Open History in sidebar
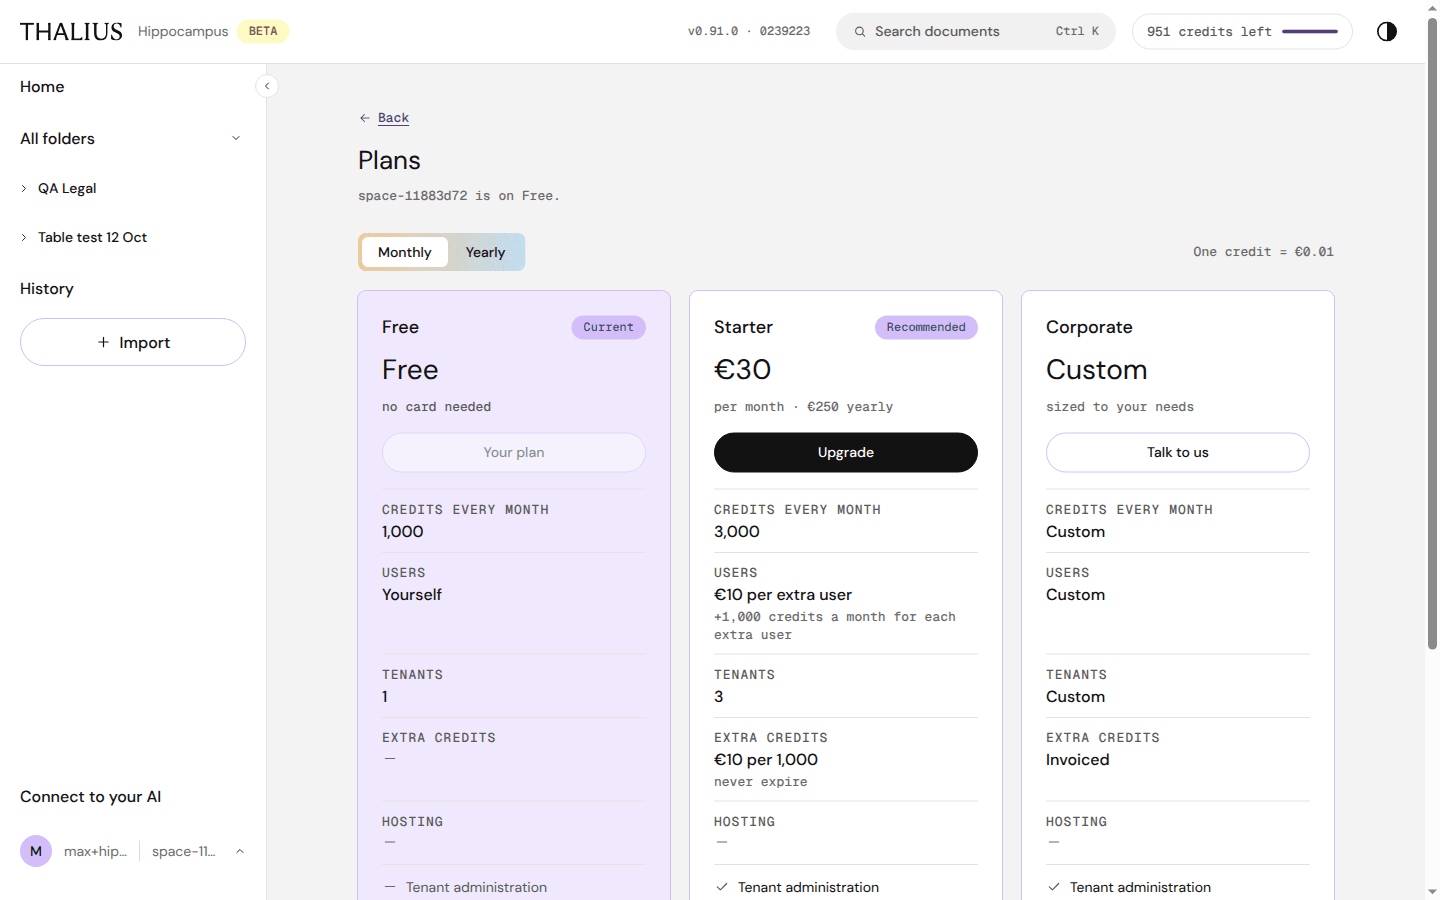 coord(47,289)
